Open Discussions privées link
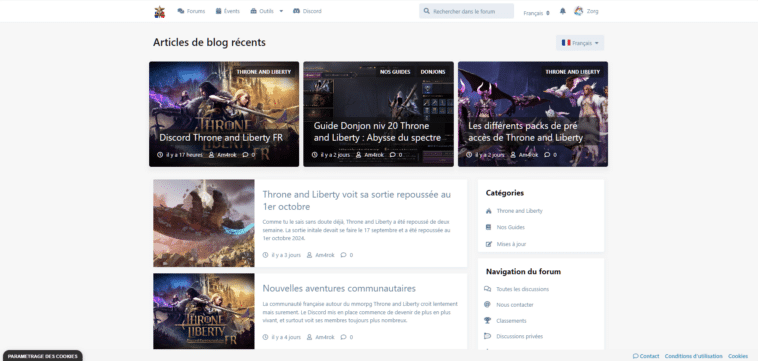 [x=520, y=336]
